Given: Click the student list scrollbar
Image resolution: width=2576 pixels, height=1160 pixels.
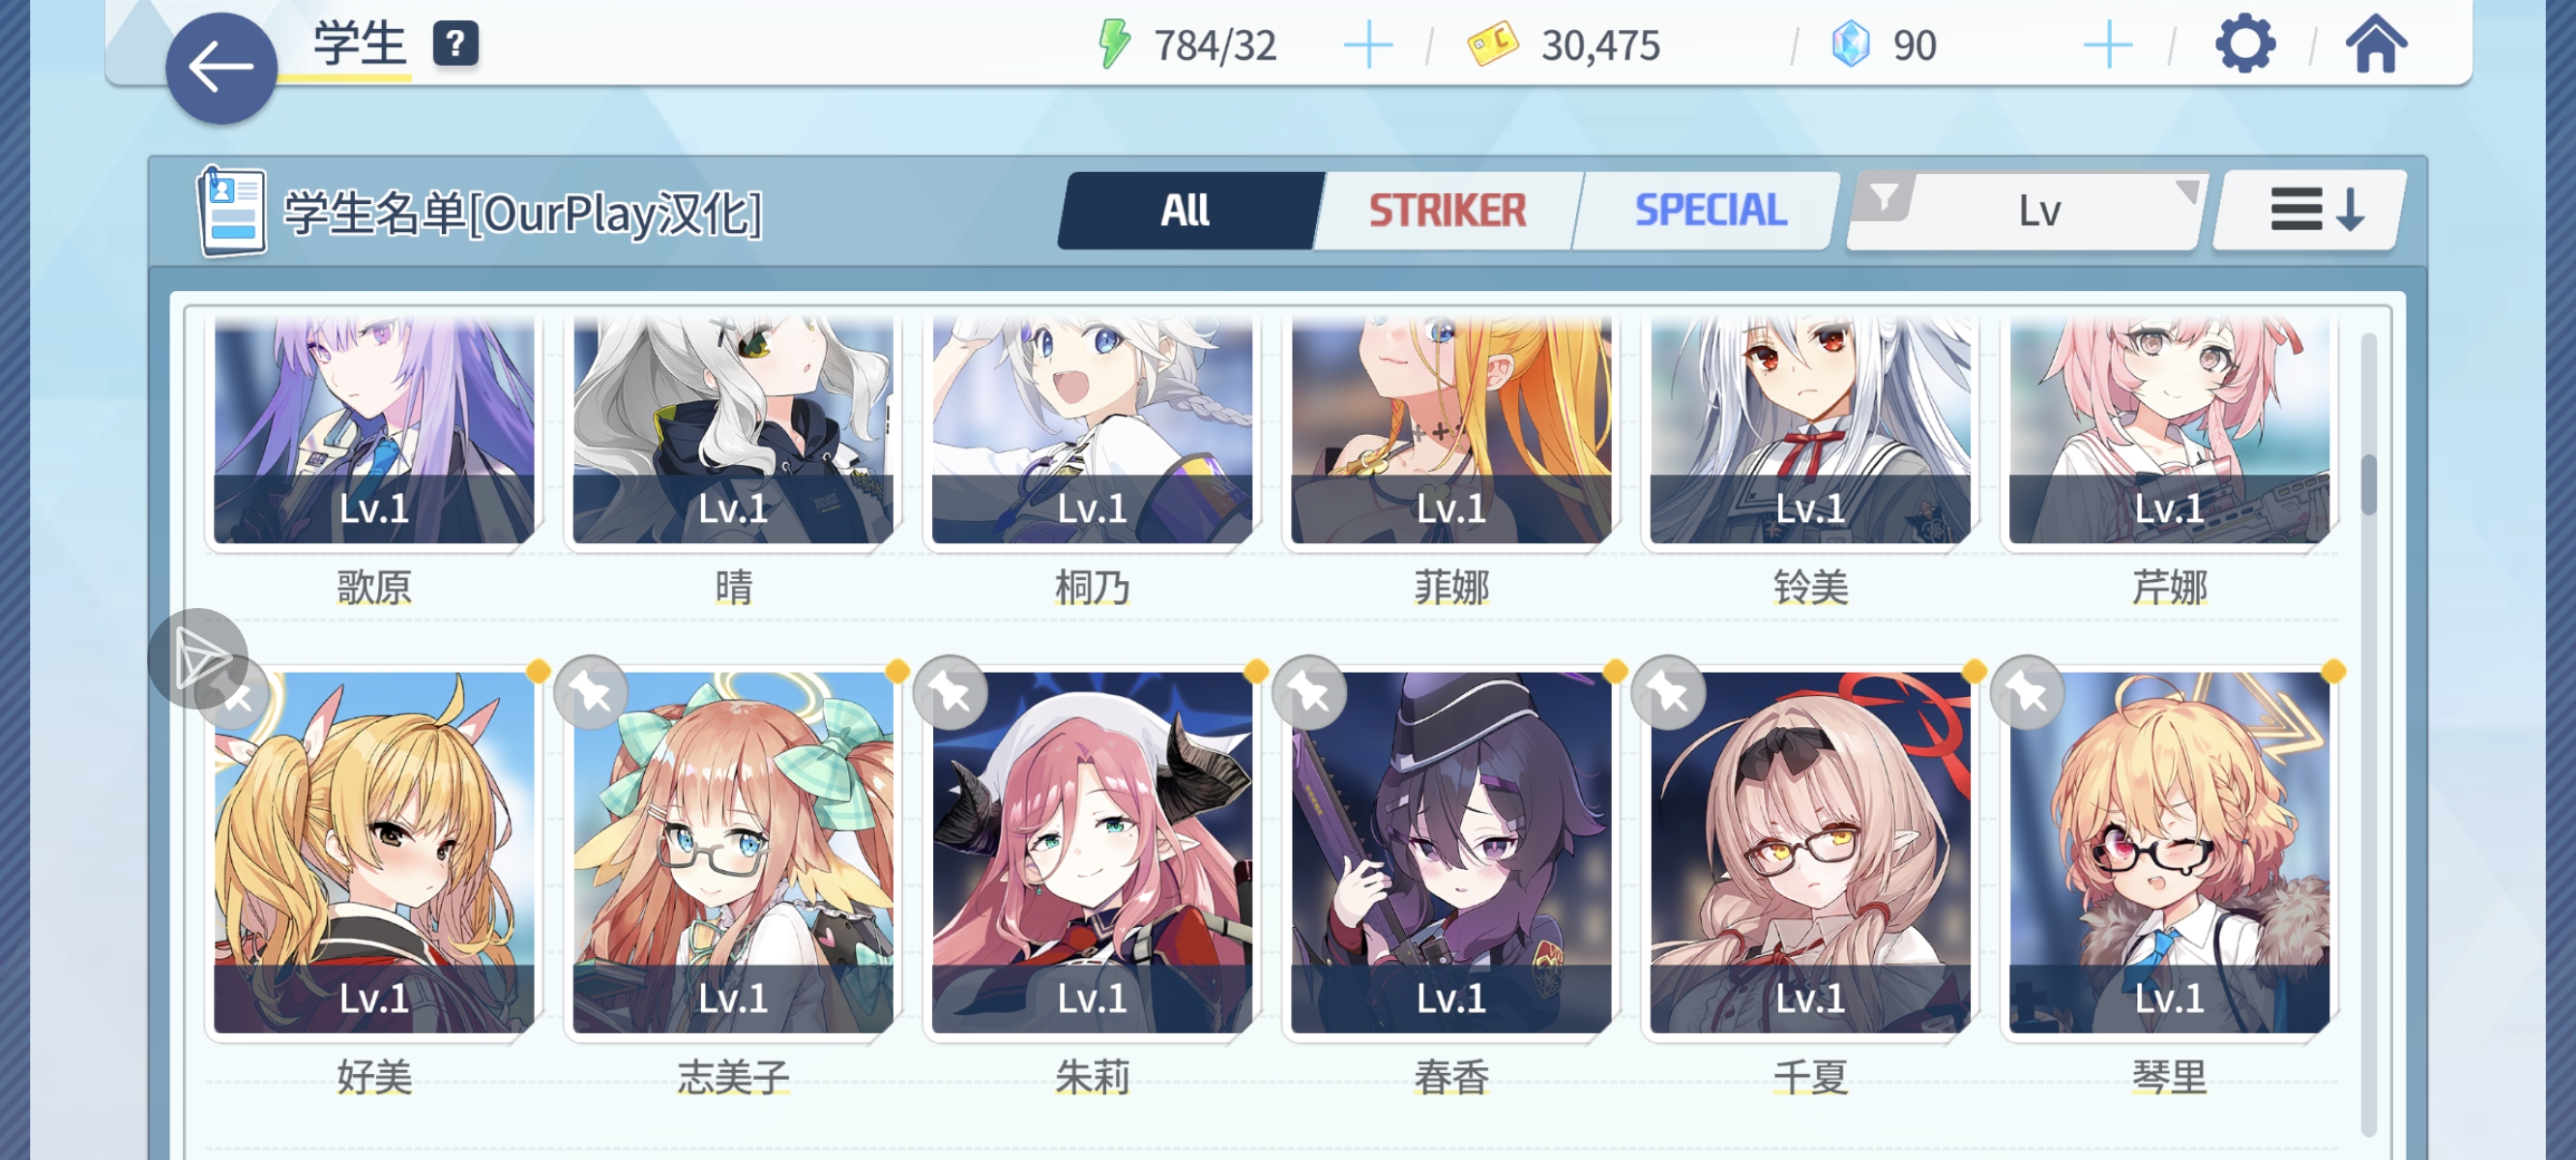Looking at the screenshot, I should pos(2368,734).
